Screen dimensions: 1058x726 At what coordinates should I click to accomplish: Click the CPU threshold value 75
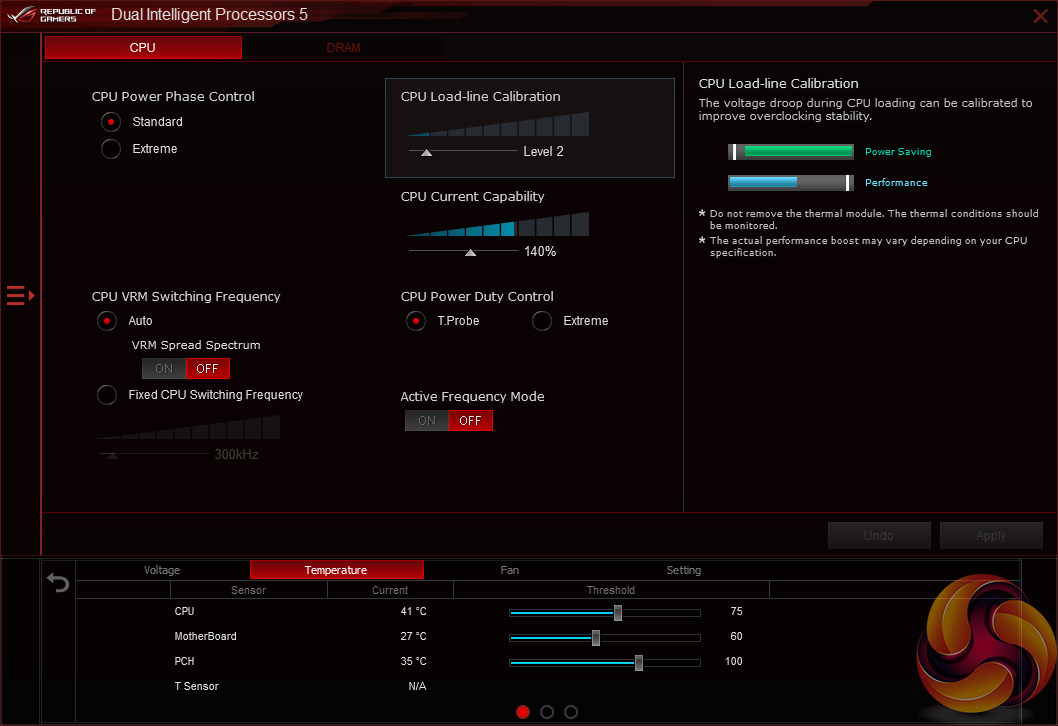point(736,611)
